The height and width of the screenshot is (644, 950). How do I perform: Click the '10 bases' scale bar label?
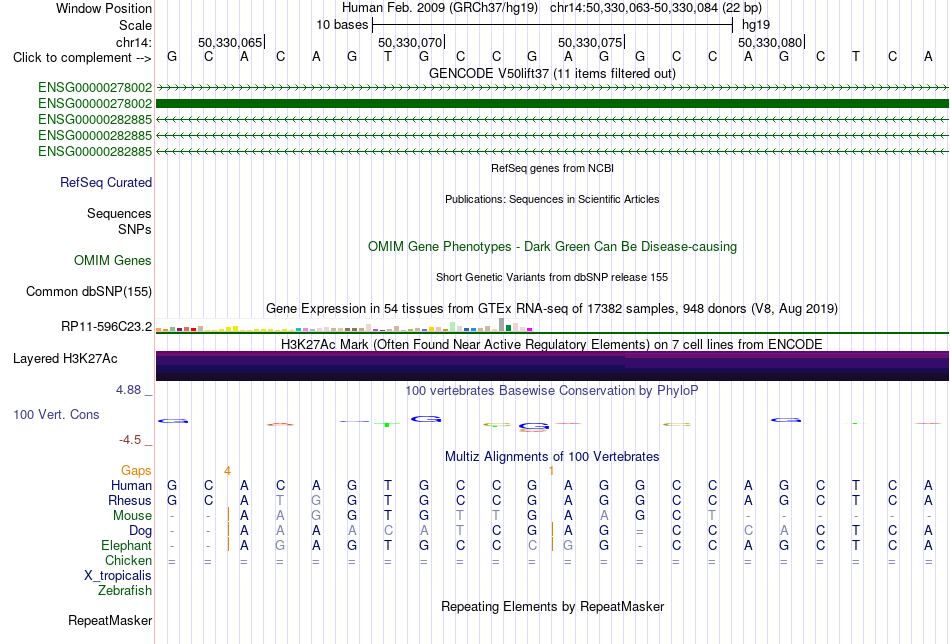point(342,25)
